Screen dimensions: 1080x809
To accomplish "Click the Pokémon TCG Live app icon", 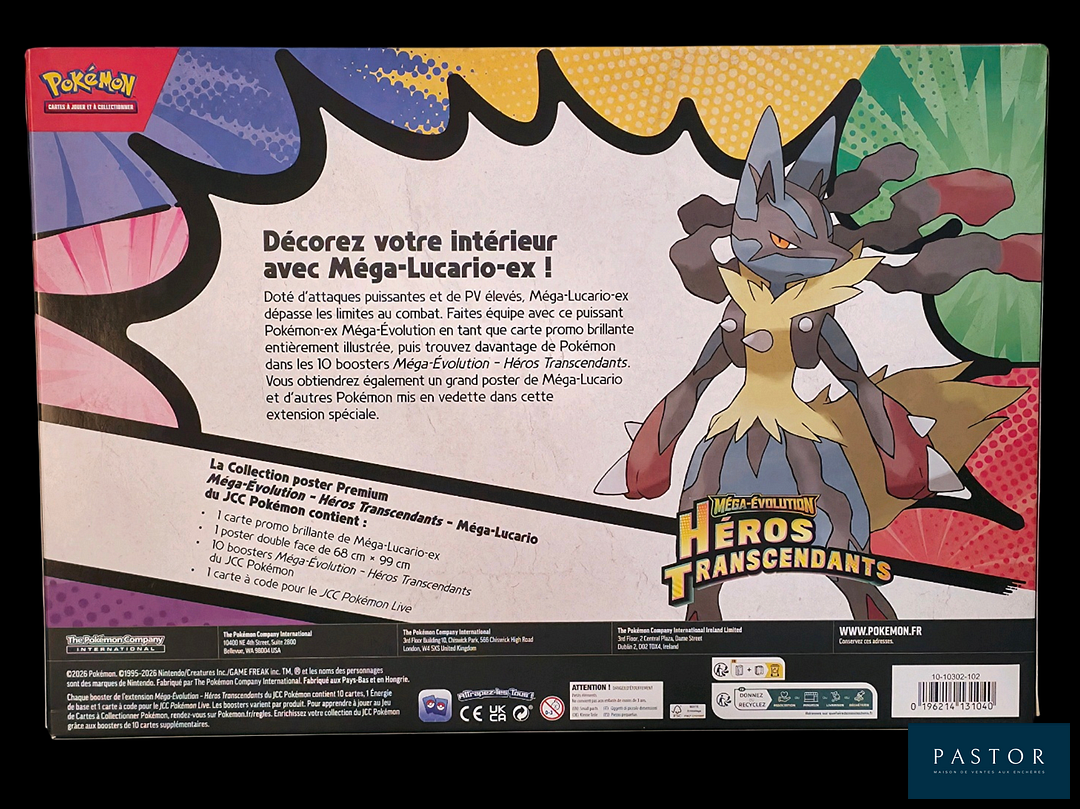I will [x=435, y=706].
